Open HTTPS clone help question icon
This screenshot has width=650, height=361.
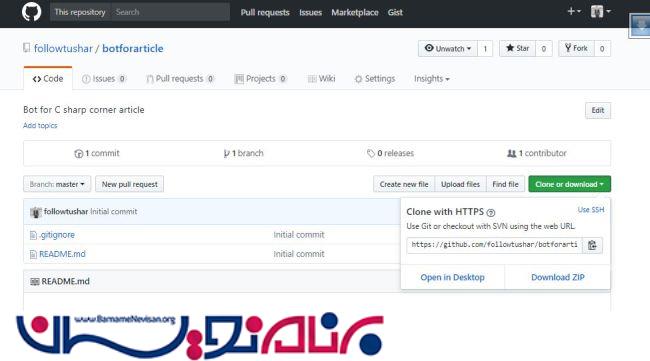(491, 213)
